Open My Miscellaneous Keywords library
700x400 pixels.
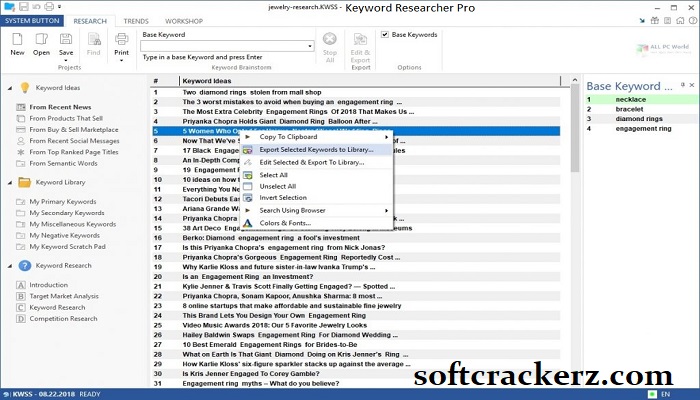point(72,224)
